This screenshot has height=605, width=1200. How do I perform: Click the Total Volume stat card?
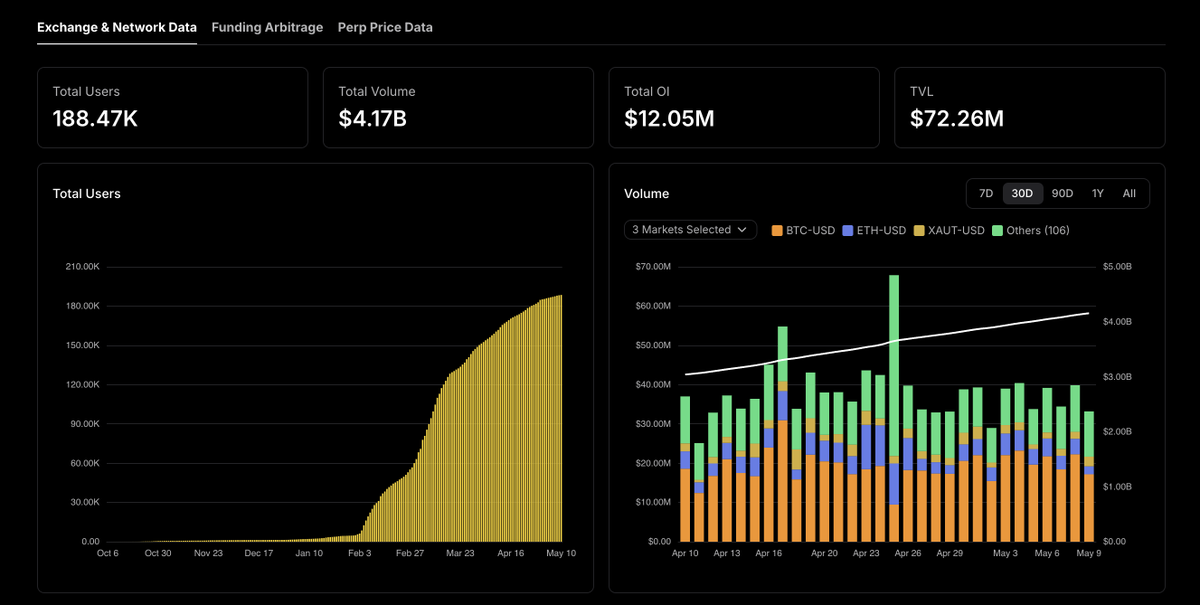click(458, 108)
